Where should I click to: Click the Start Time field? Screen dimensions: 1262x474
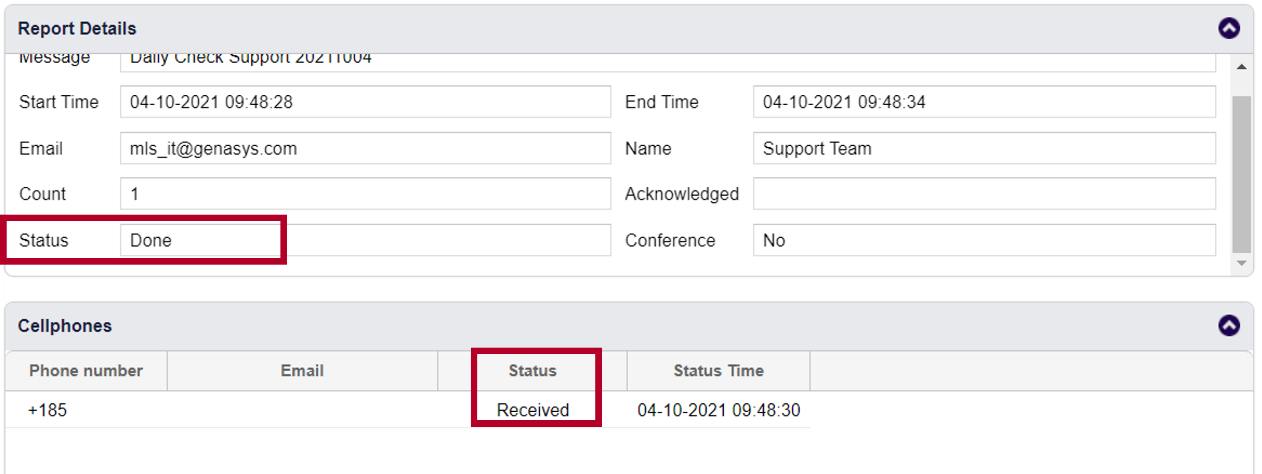(364, 102)
